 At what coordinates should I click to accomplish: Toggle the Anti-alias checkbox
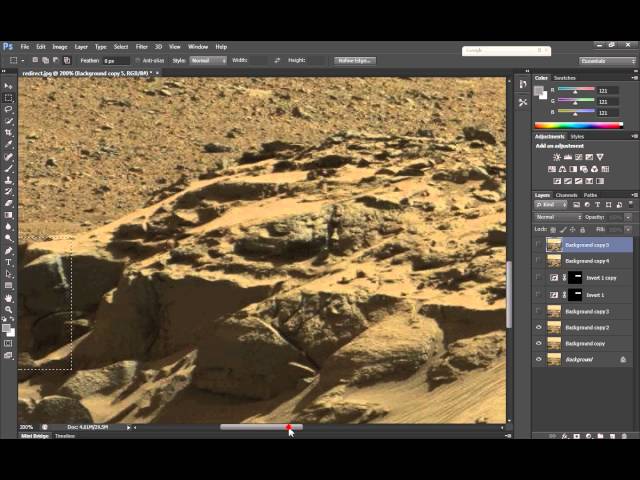pyautogui.click(x=138, y=60)
